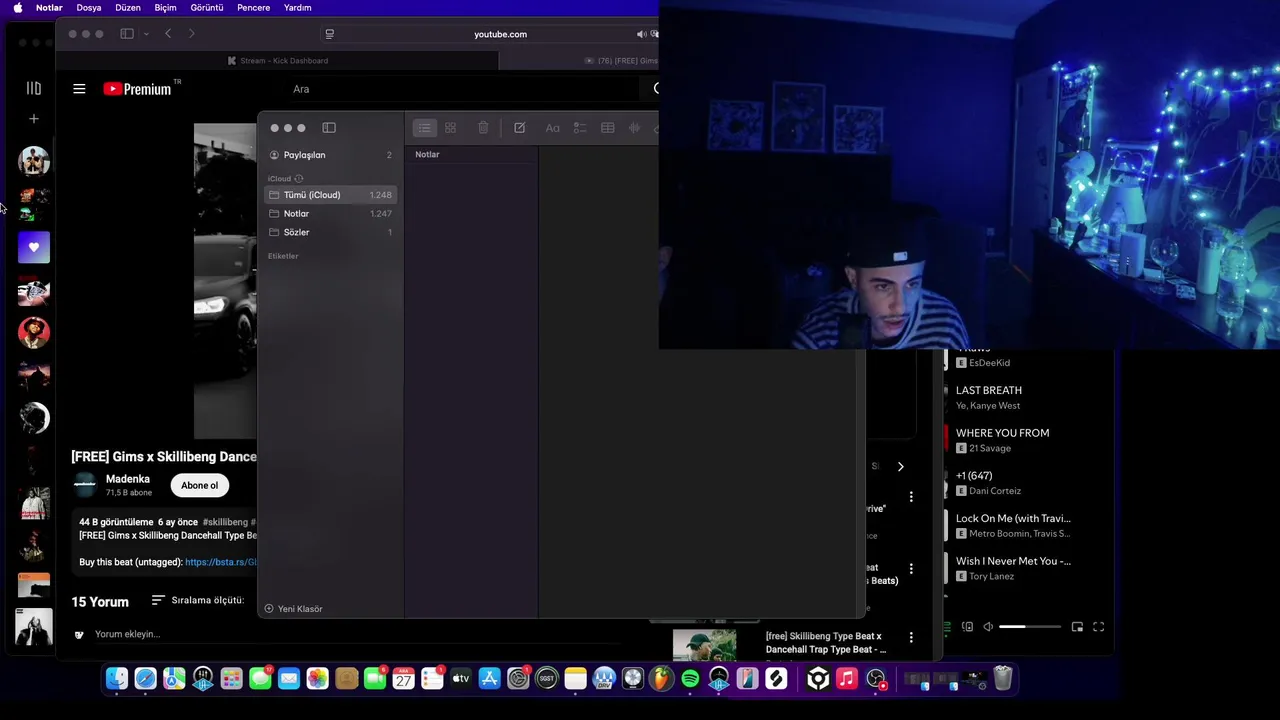This screenshot has width=1280, height=720.
Task: Click the youtube.com address bar
Action: pyautogui.click(x=500, y=34)
